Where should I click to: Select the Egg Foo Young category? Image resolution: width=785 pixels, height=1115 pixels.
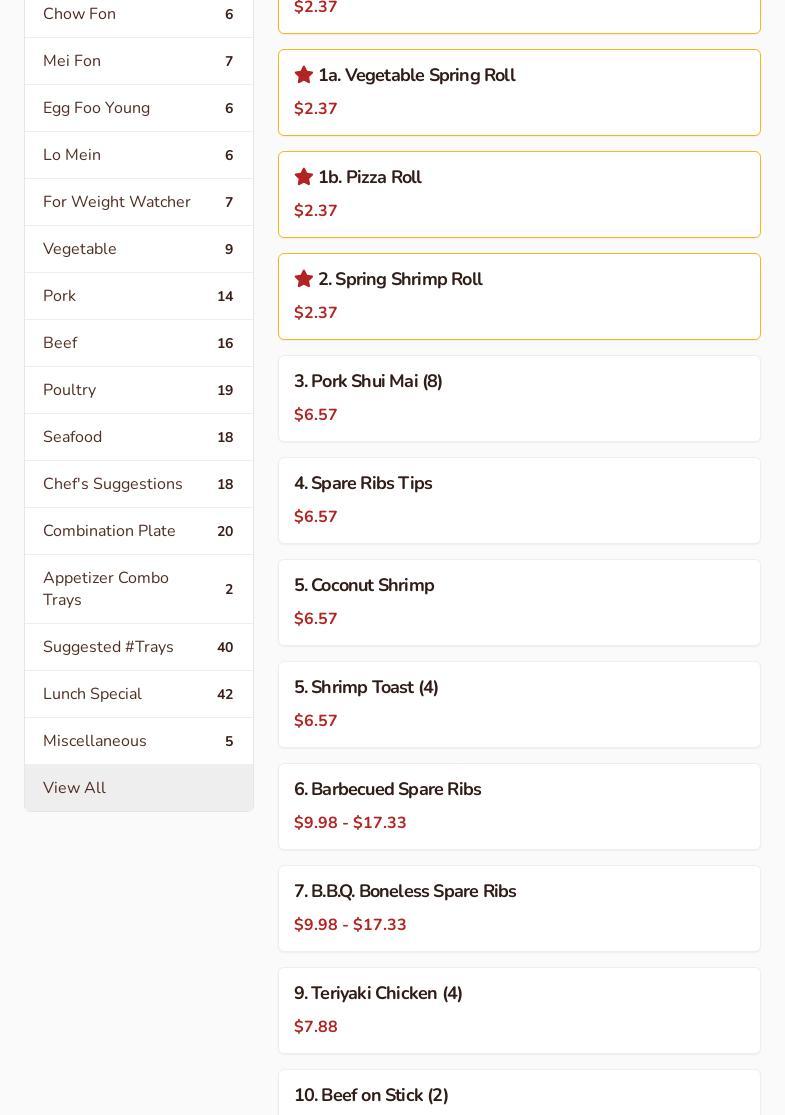[138, 108]
